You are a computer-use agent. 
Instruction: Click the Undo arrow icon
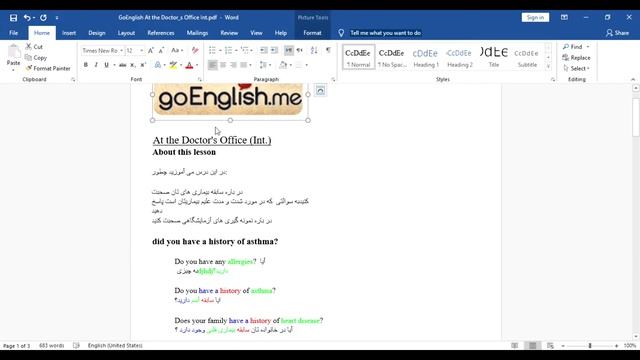(x=27, y=18)
